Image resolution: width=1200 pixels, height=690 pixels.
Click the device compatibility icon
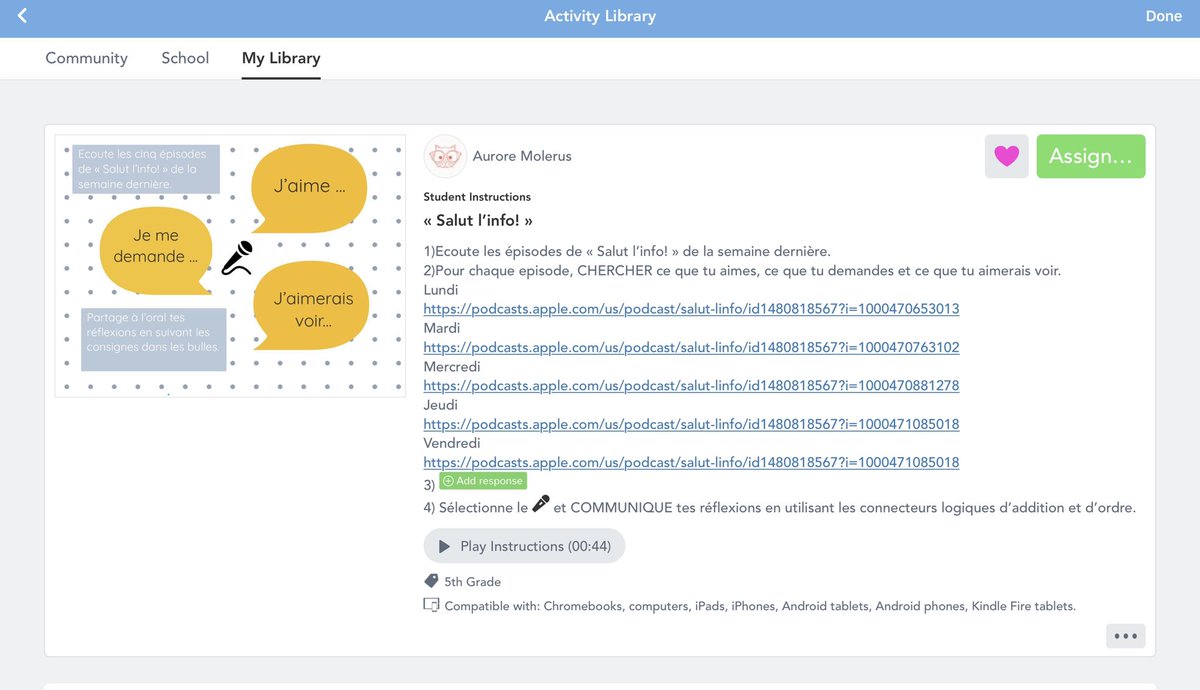click(x=431, y=606)
